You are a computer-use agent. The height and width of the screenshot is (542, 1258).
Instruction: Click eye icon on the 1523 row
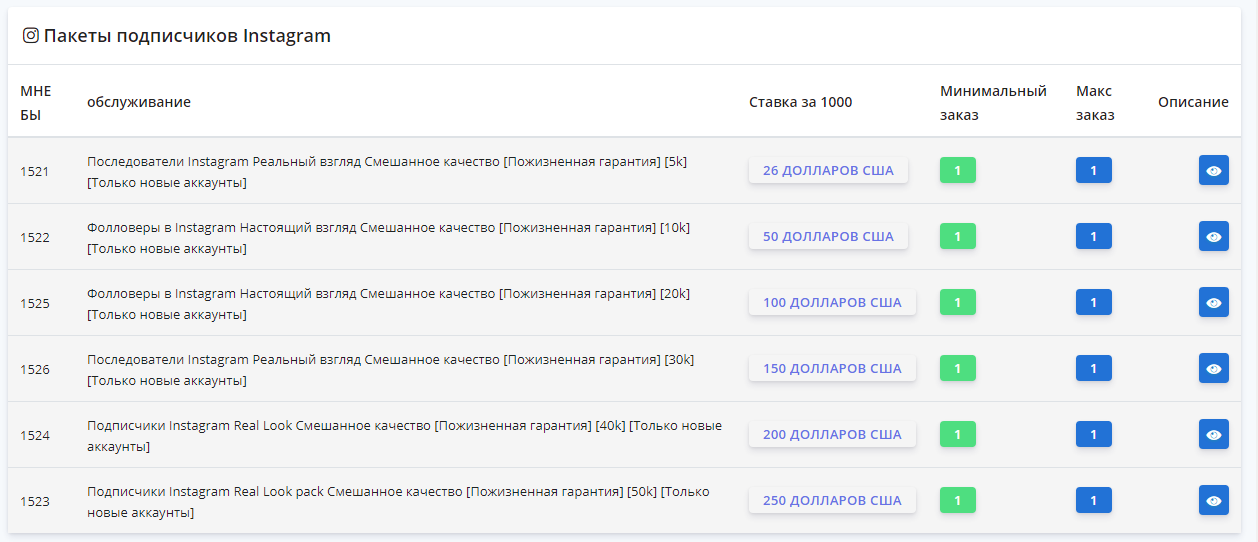coord(1213,500)
